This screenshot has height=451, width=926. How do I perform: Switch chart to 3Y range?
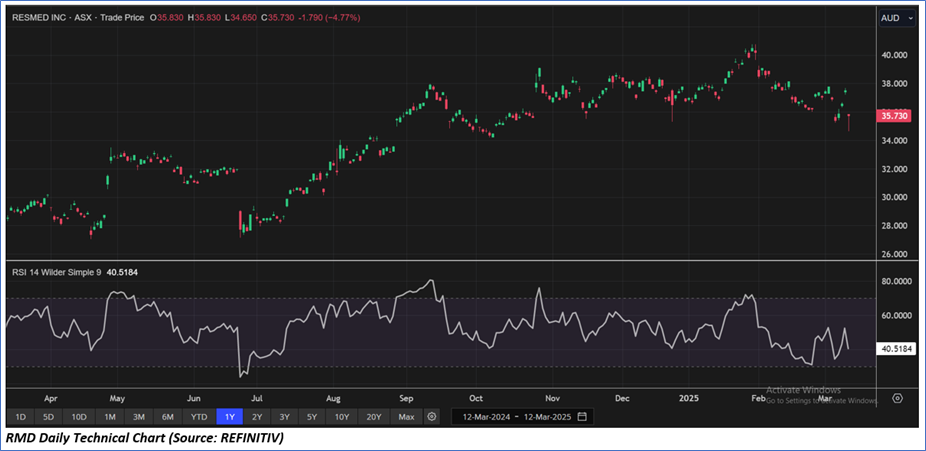(x=285, y=416)
